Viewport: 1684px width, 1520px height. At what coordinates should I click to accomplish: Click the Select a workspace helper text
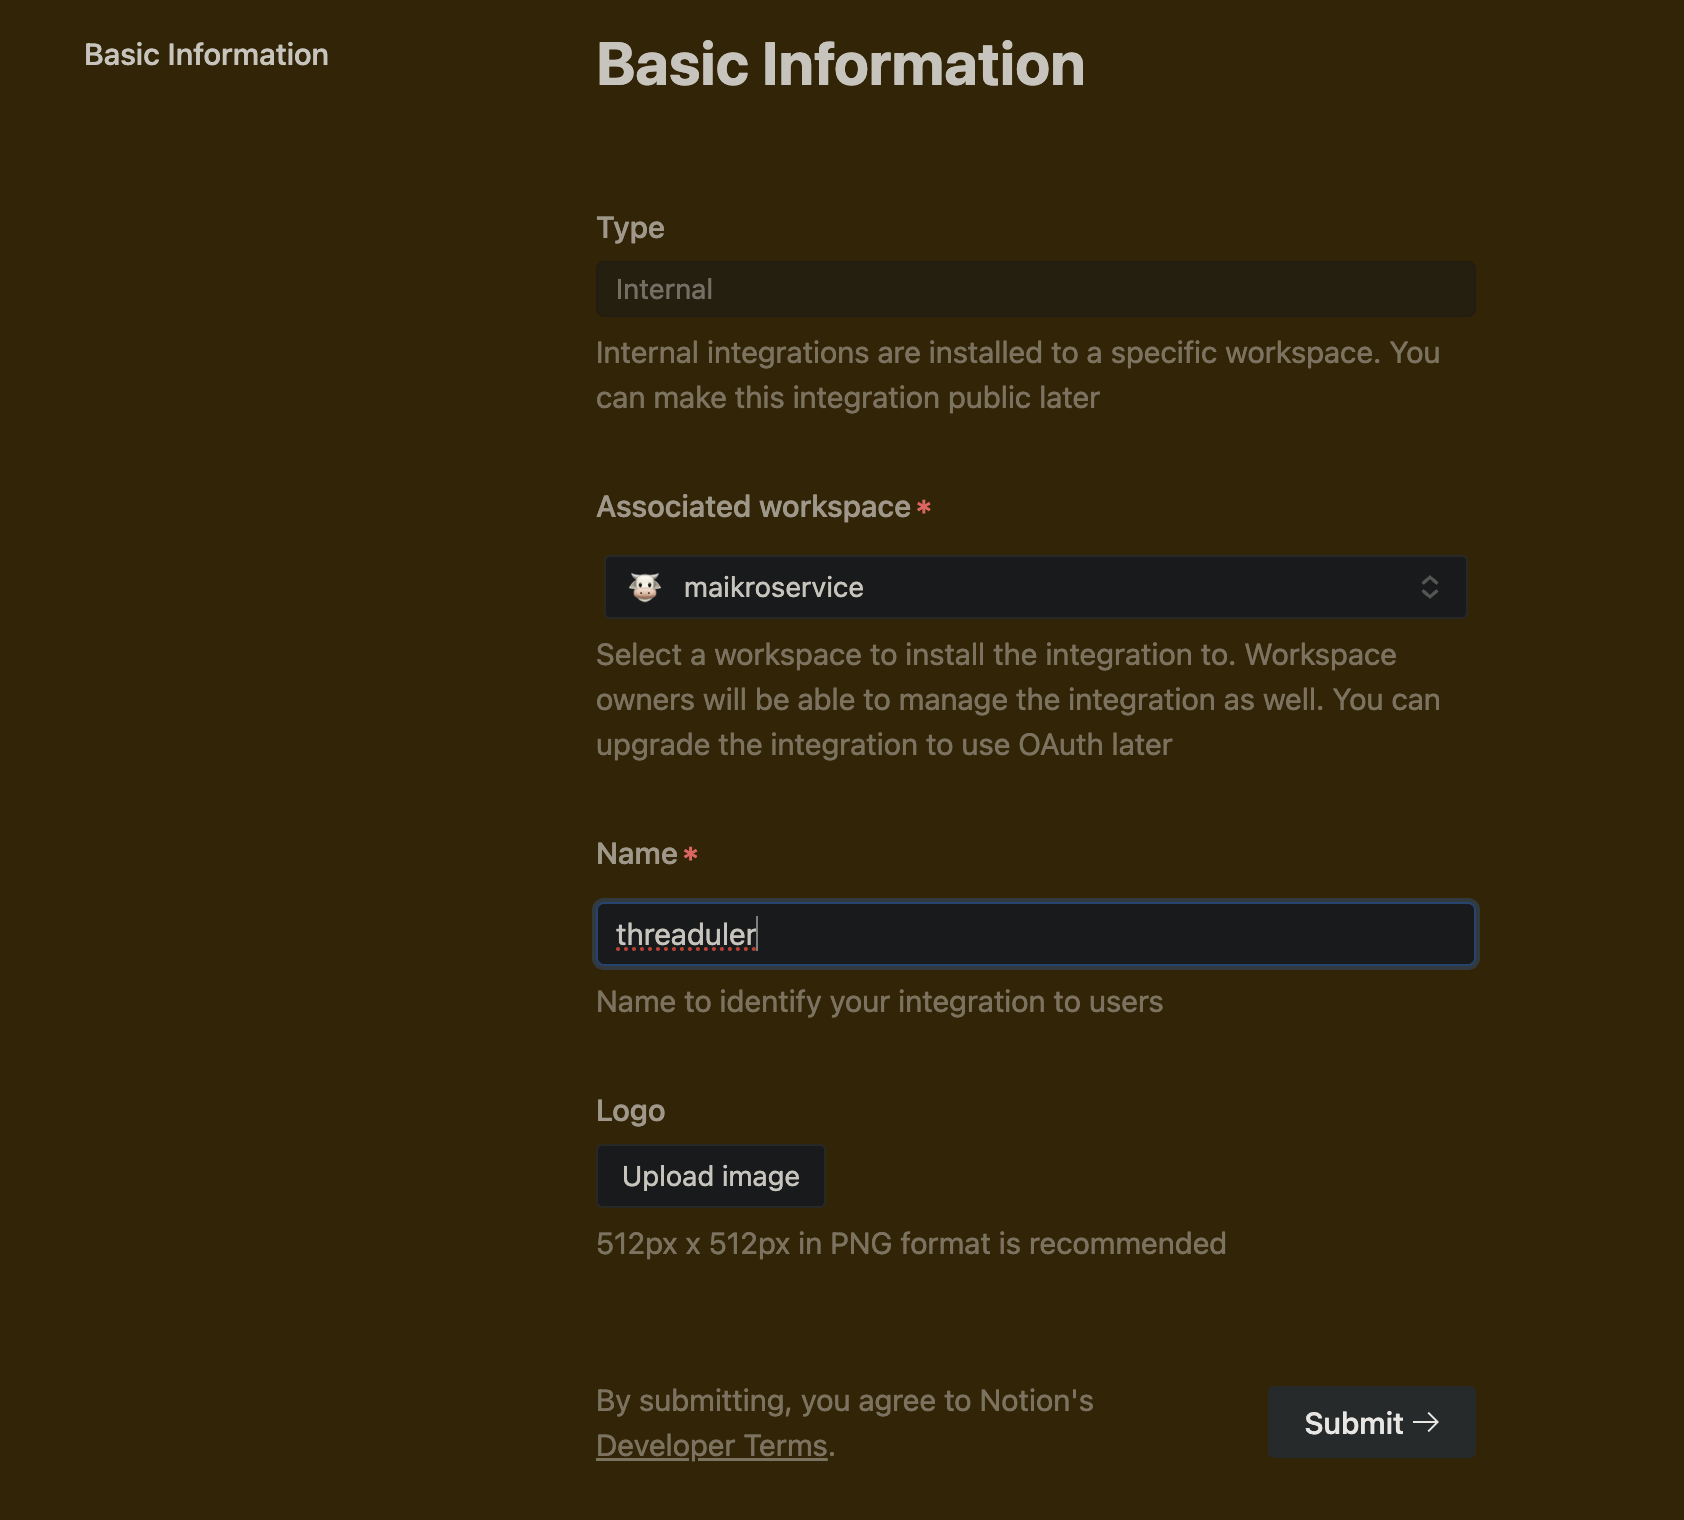click(1018, 700)
